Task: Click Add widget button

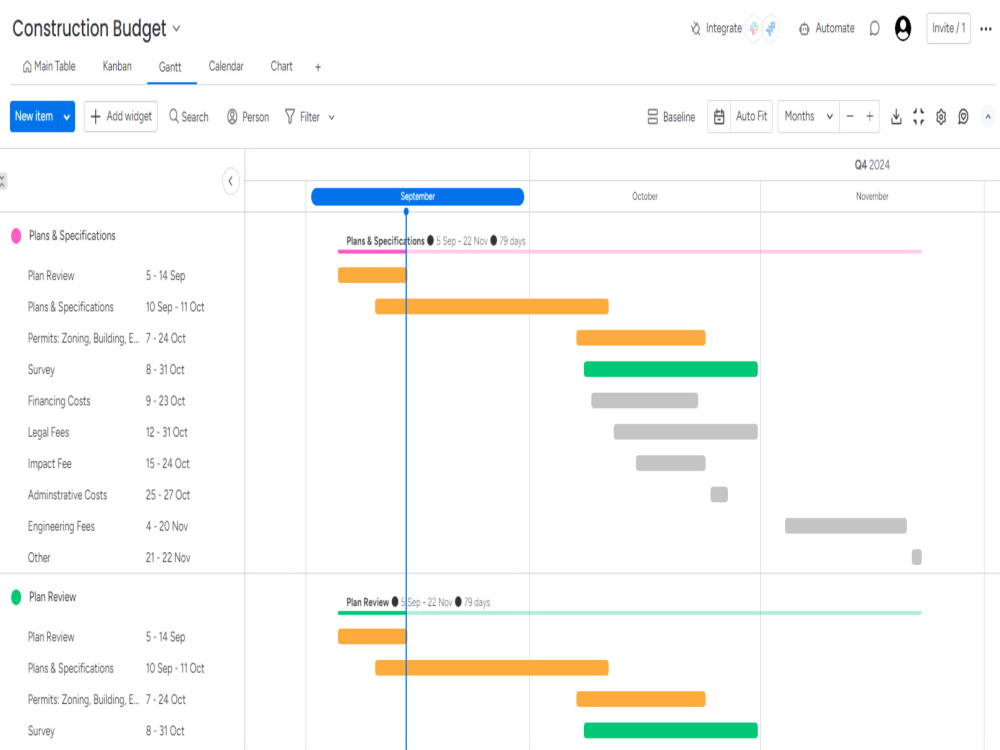Action: 121,116
